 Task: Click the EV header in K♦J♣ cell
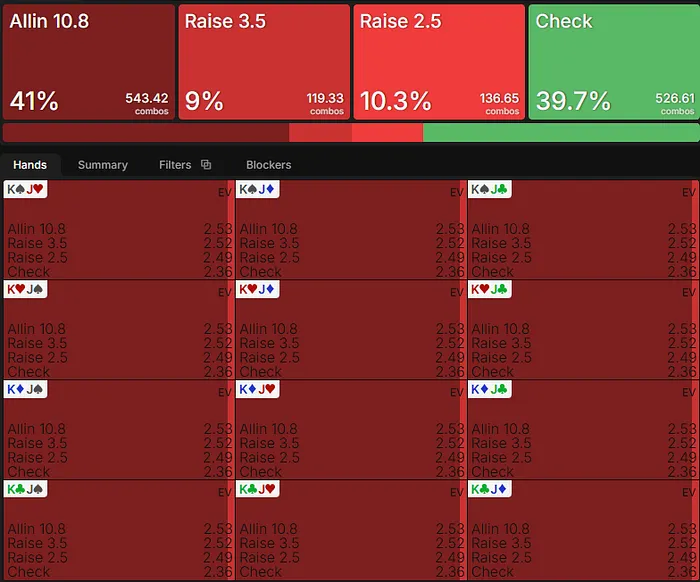tap(689, 392)
